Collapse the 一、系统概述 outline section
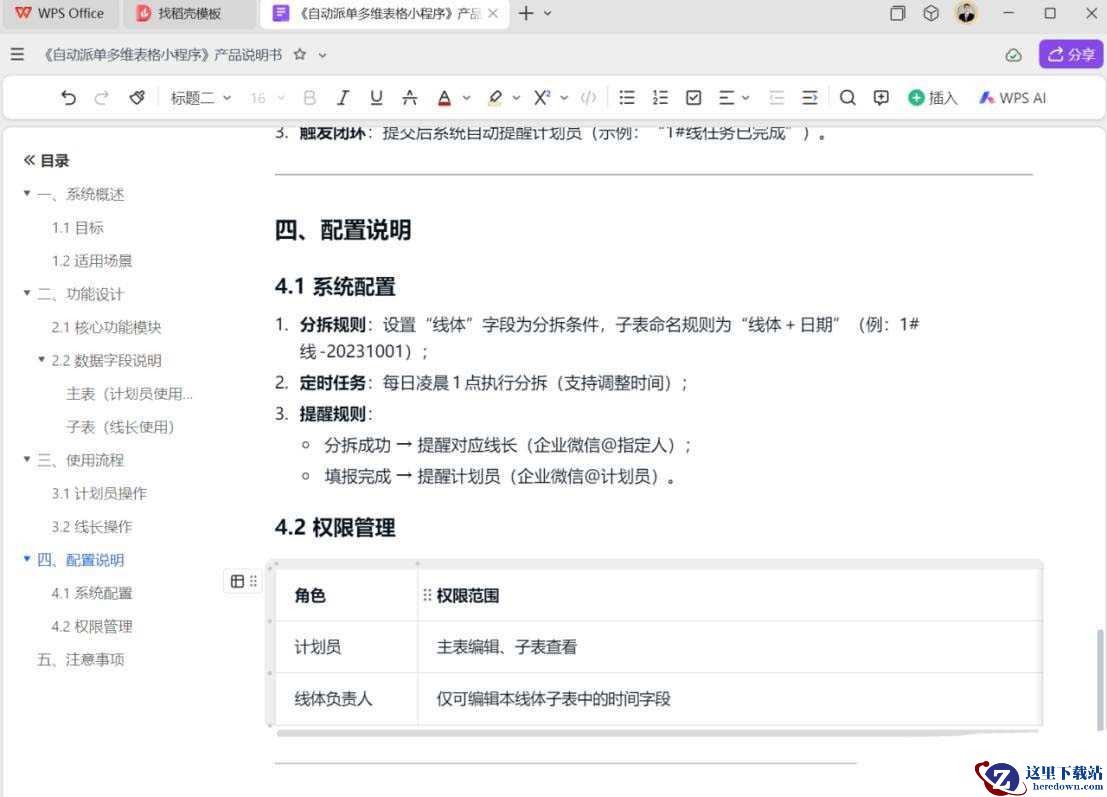The image size is (1107, 797). (x=27, y=193)
